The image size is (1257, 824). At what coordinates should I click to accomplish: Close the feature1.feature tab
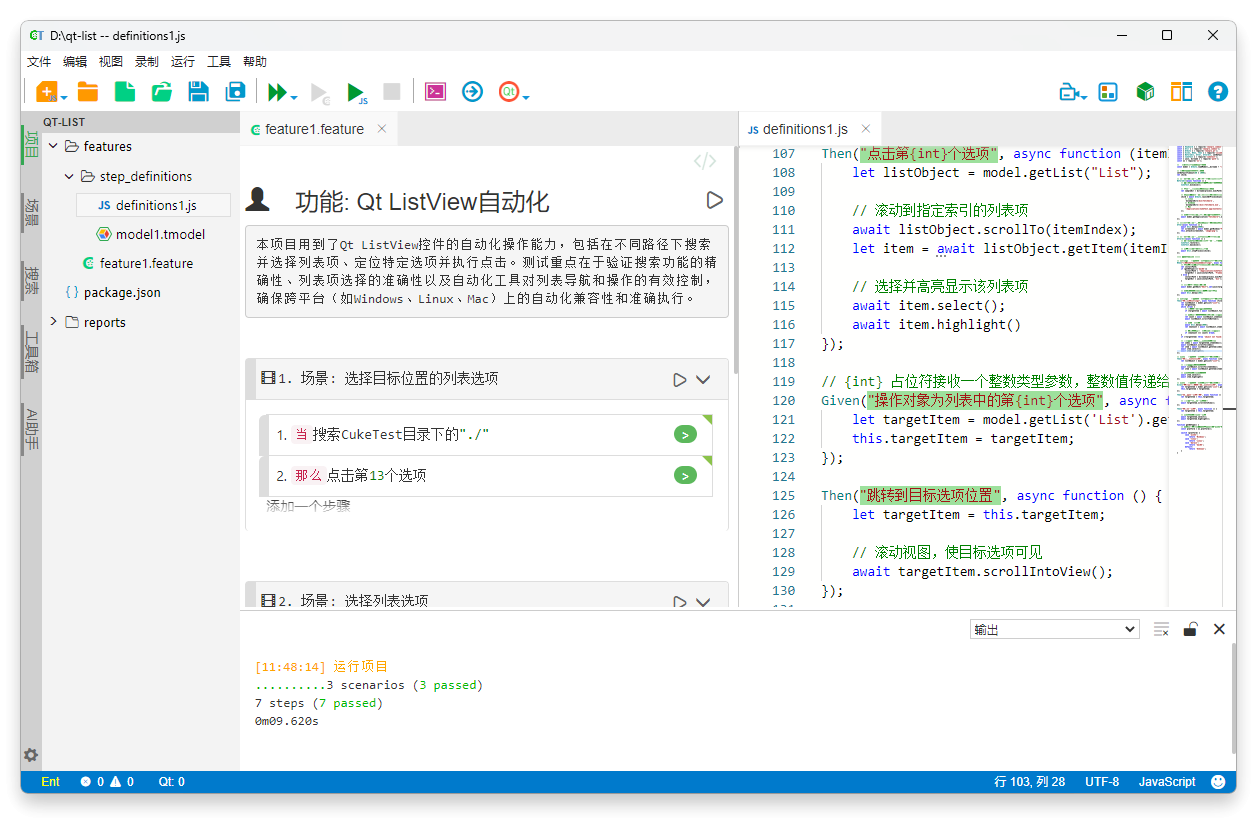382,128
